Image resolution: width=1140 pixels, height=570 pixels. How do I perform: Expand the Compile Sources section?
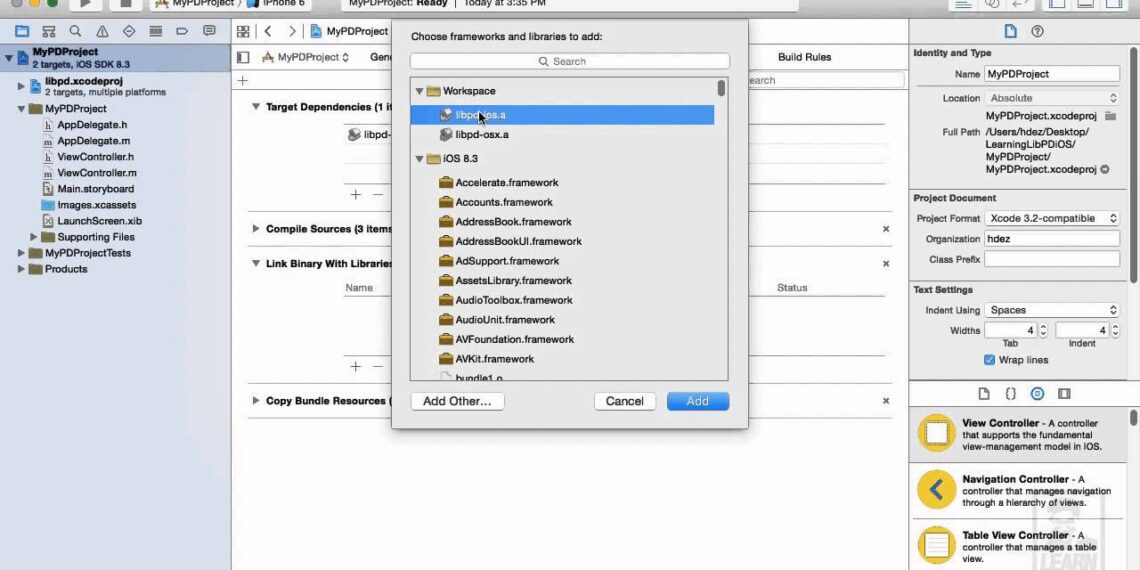pyautogui.click(x=256, y=229)
